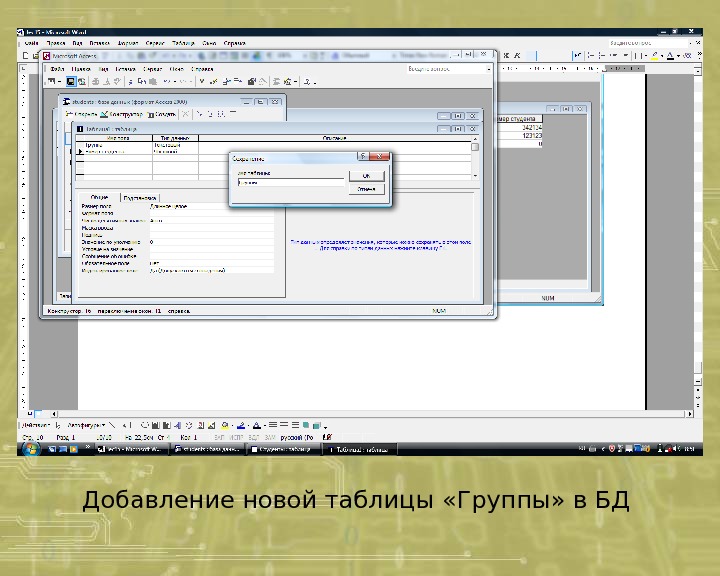Image resolution: width=720 pixels, height=576 pixels.
Task: Switch to the Подстановка properties tab
Action: click(140, 198)
